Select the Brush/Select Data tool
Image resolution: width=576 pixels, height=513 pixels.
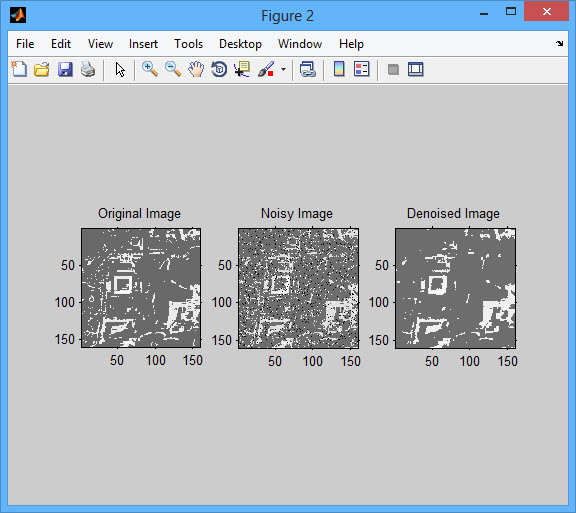[266, 69]
